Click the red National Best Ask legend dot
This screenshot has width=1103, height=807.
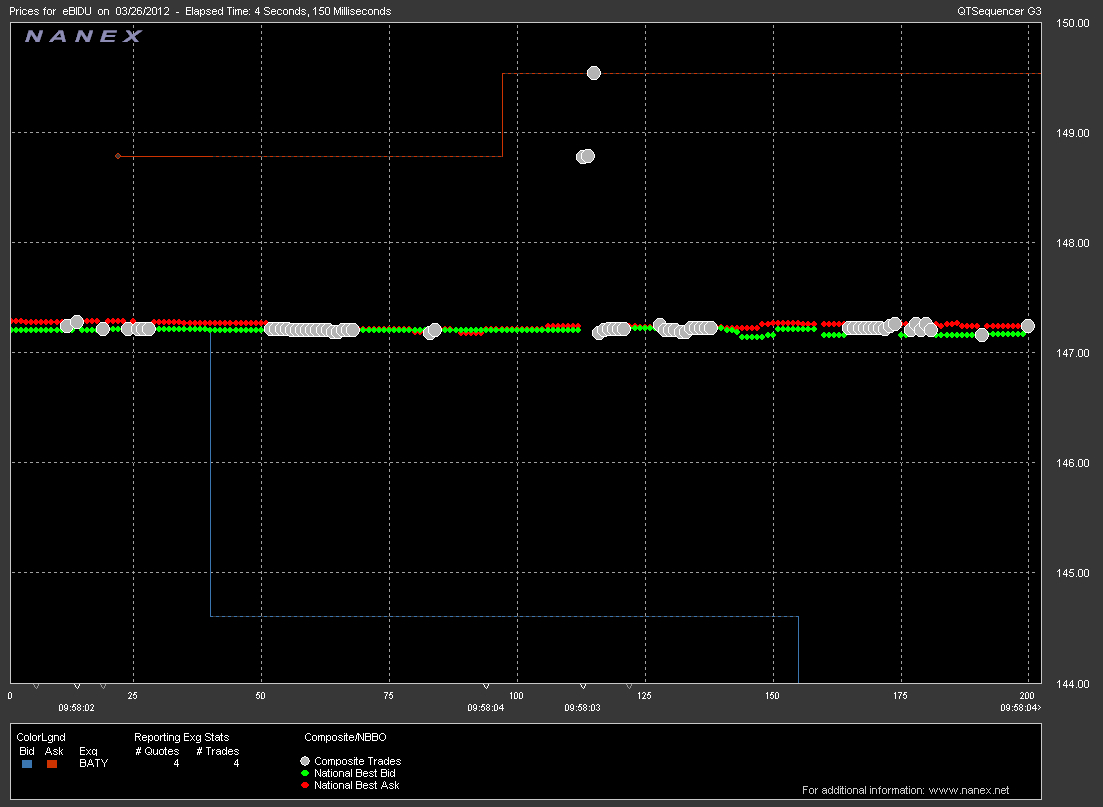click(305, 786)
